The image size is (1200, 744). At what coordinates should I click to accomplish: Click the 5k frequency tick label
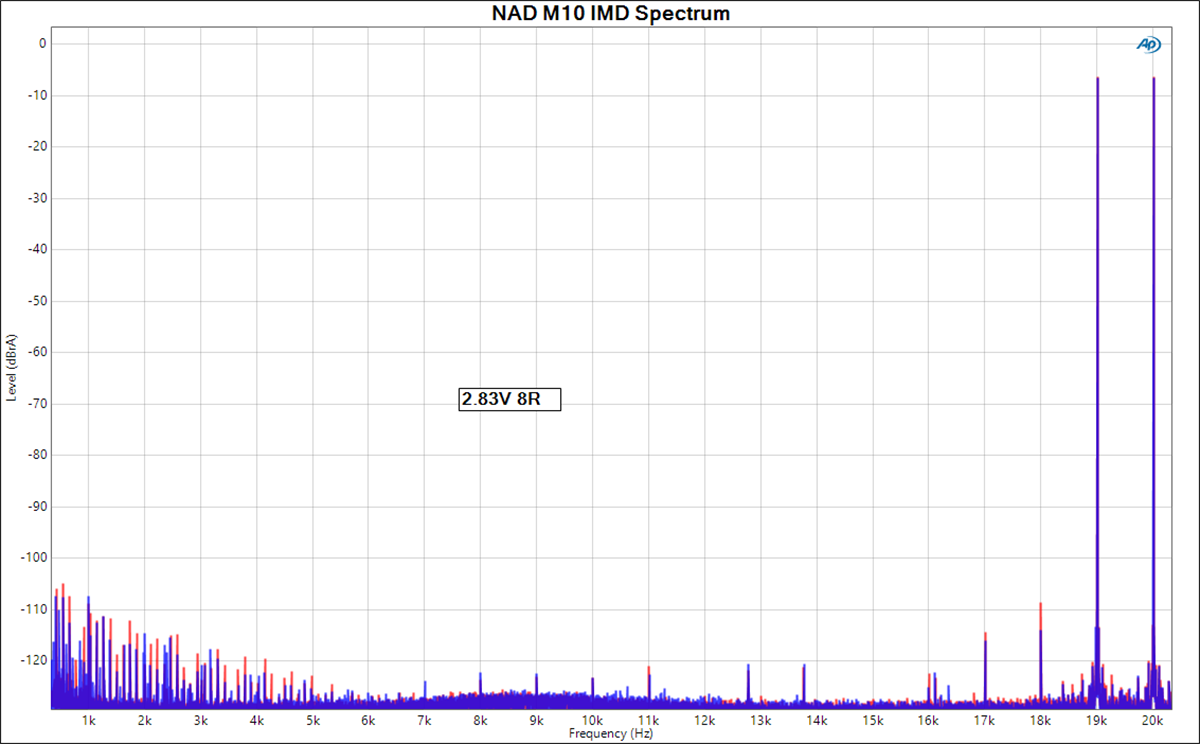click(312, 720)
